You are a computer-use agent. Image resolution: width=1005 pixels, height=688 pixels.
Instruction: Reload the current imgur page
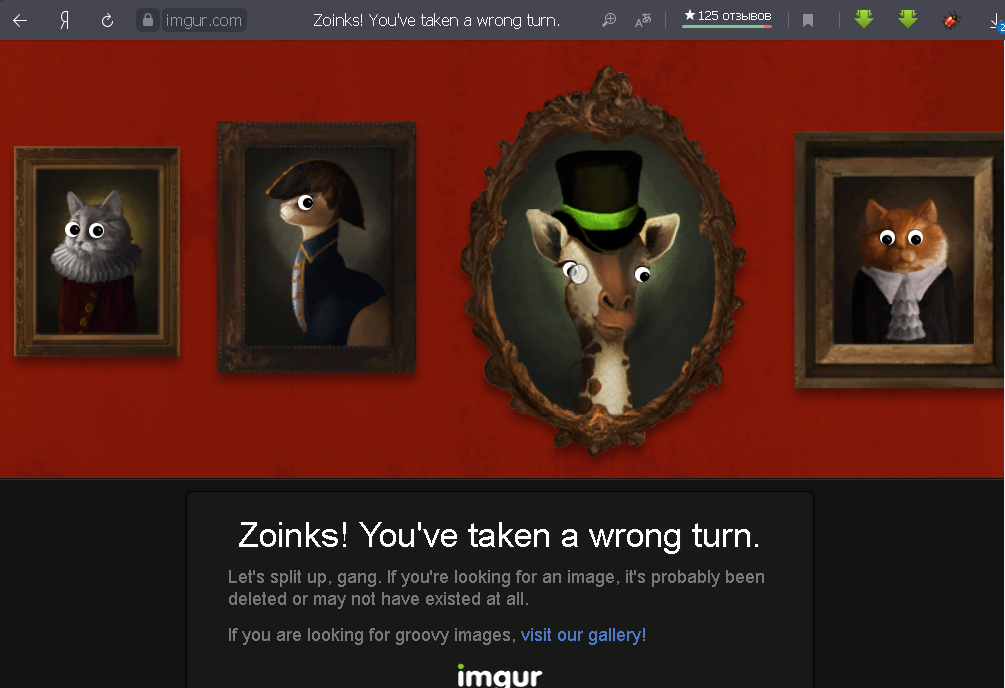(107, 21)
